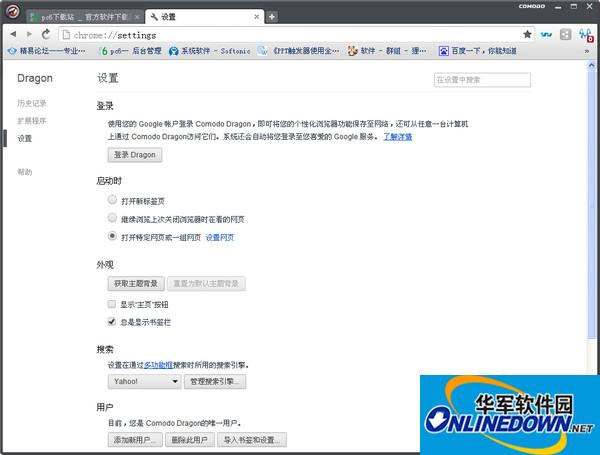Switch to the pc6下载站 tab
This screenshot has width=600, height=455.
click(85, 17)
